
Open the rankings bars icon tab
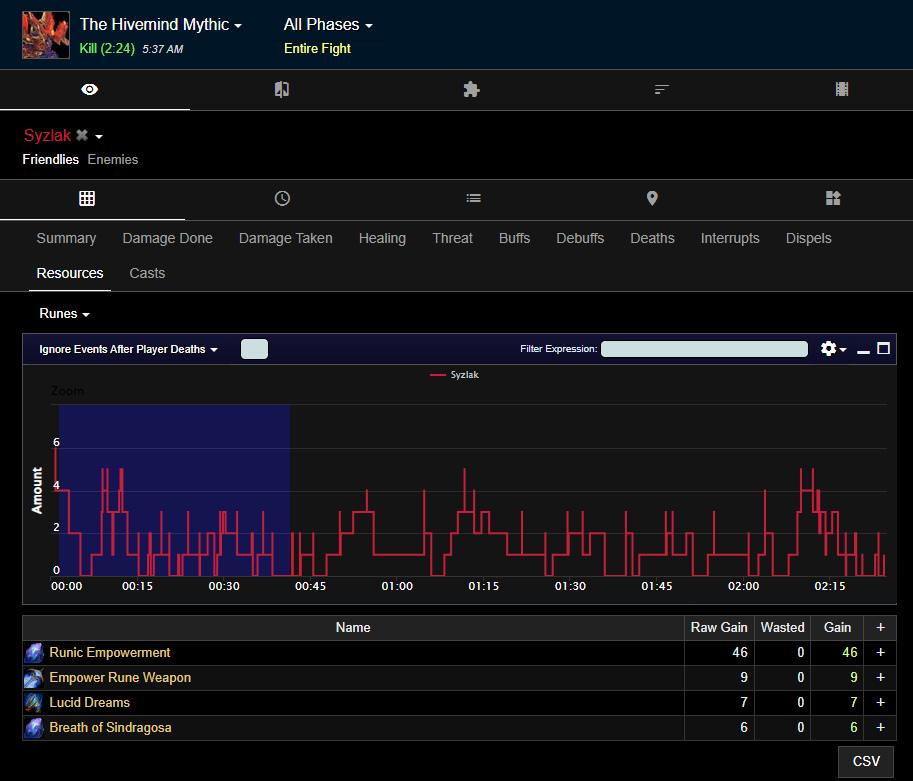[661, 89]
